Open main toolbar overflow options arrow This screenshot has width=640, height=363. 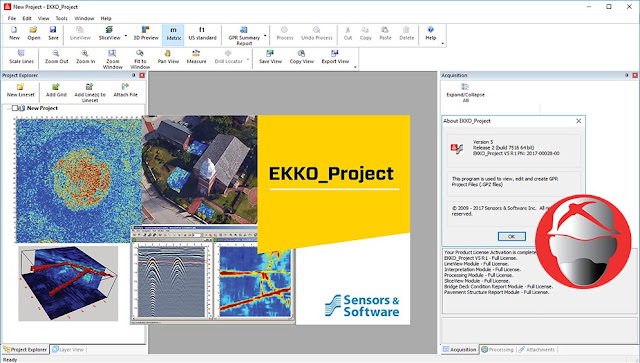[x=443, y=43]
